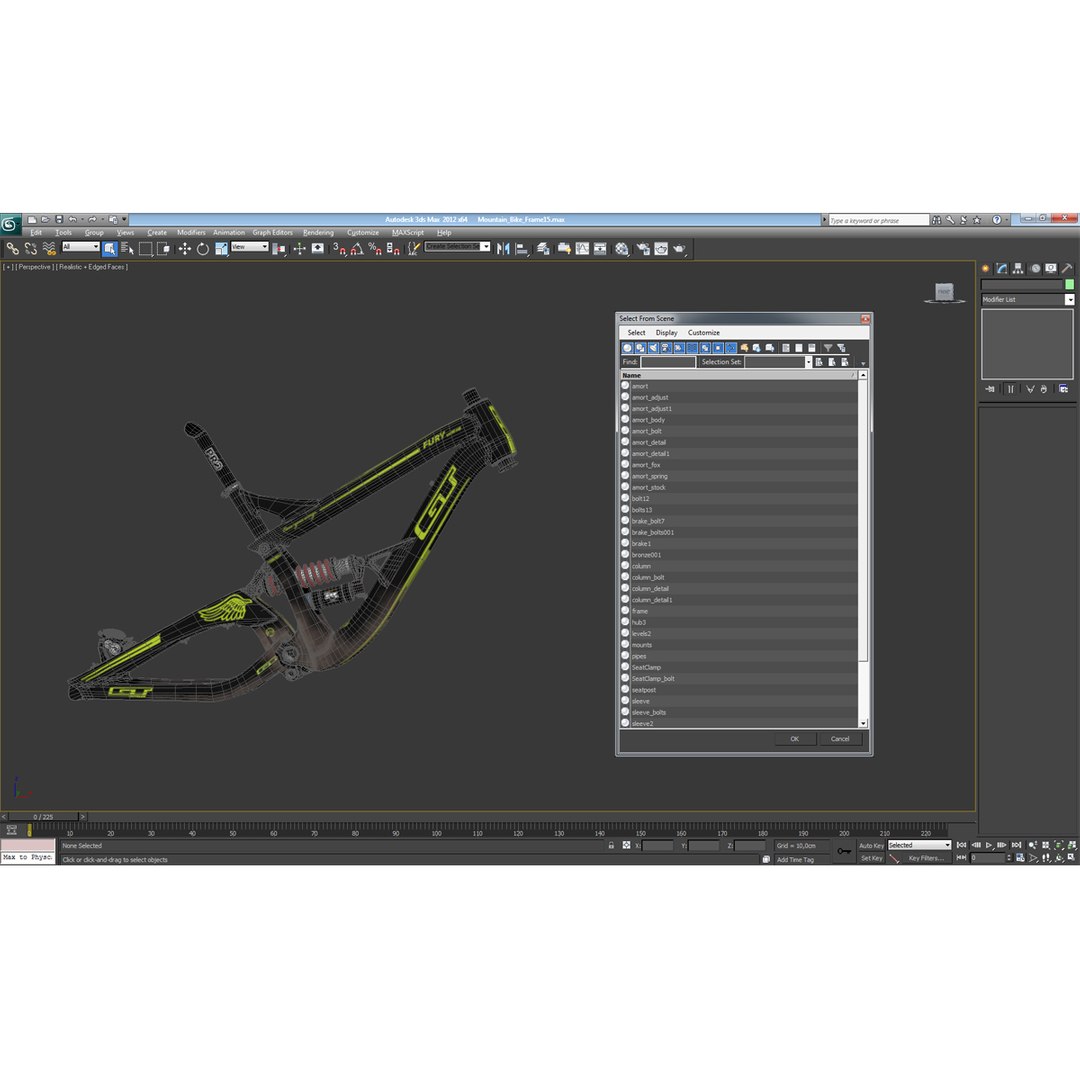The width and height of the screenshot is (1080, 1080).
Task: Open the reference coordinate View dropdown
Action: [x=249, y=247]
